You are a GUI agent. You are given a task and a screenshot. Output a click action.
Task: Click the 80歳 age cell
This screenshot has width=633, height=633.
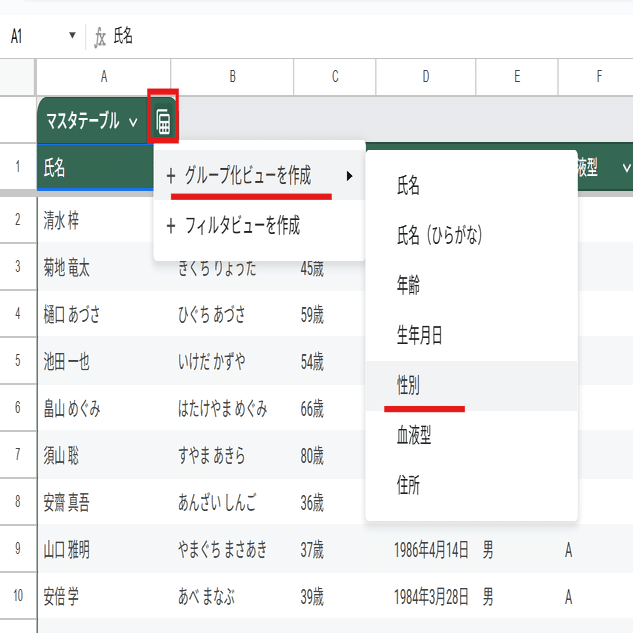coord(329,455)
